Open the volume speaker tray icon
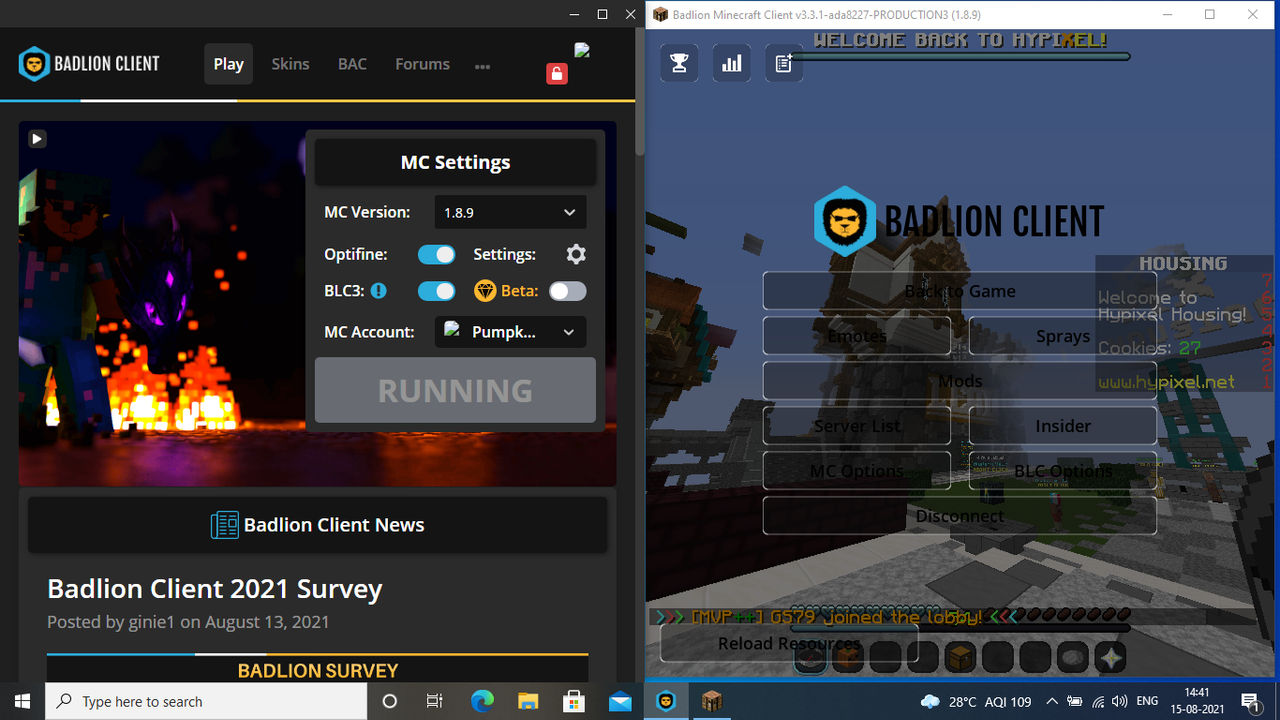The image size is (1280, 720). pyautogui.click(x=1119, y=702)
